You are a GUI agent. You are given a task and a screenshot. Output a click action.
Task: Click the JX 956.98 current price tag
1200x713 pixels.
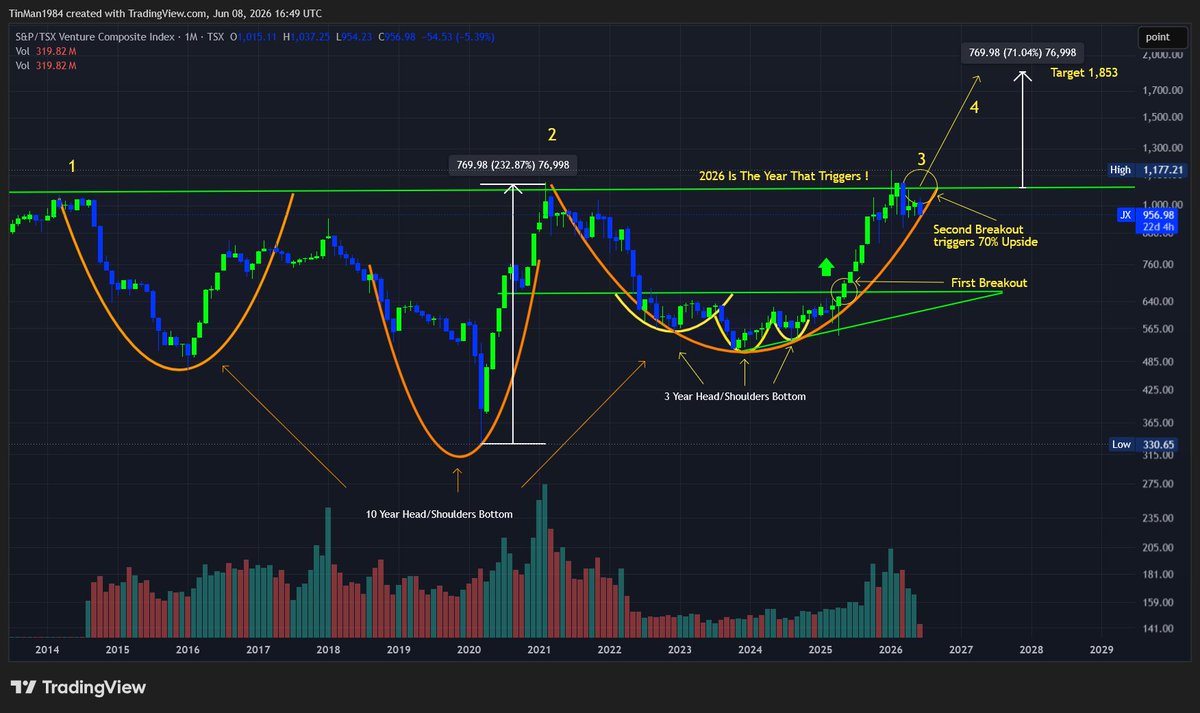point(1150,219)
